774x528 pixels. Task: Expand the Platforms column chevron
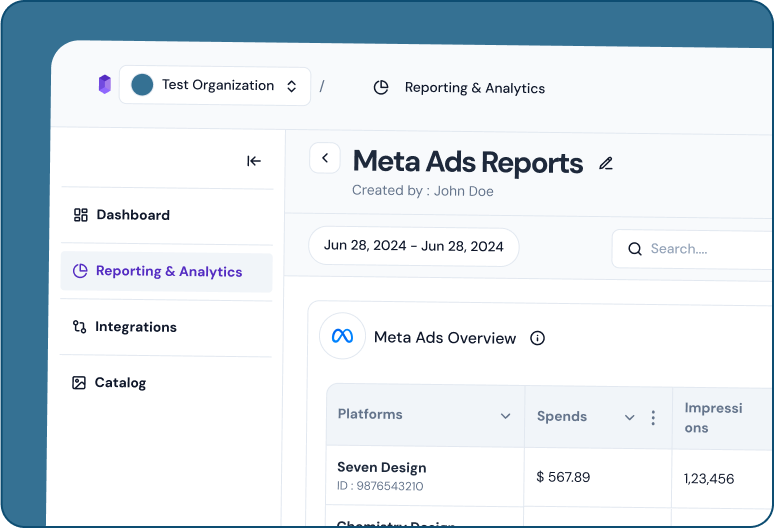click(x=505, y=416)
